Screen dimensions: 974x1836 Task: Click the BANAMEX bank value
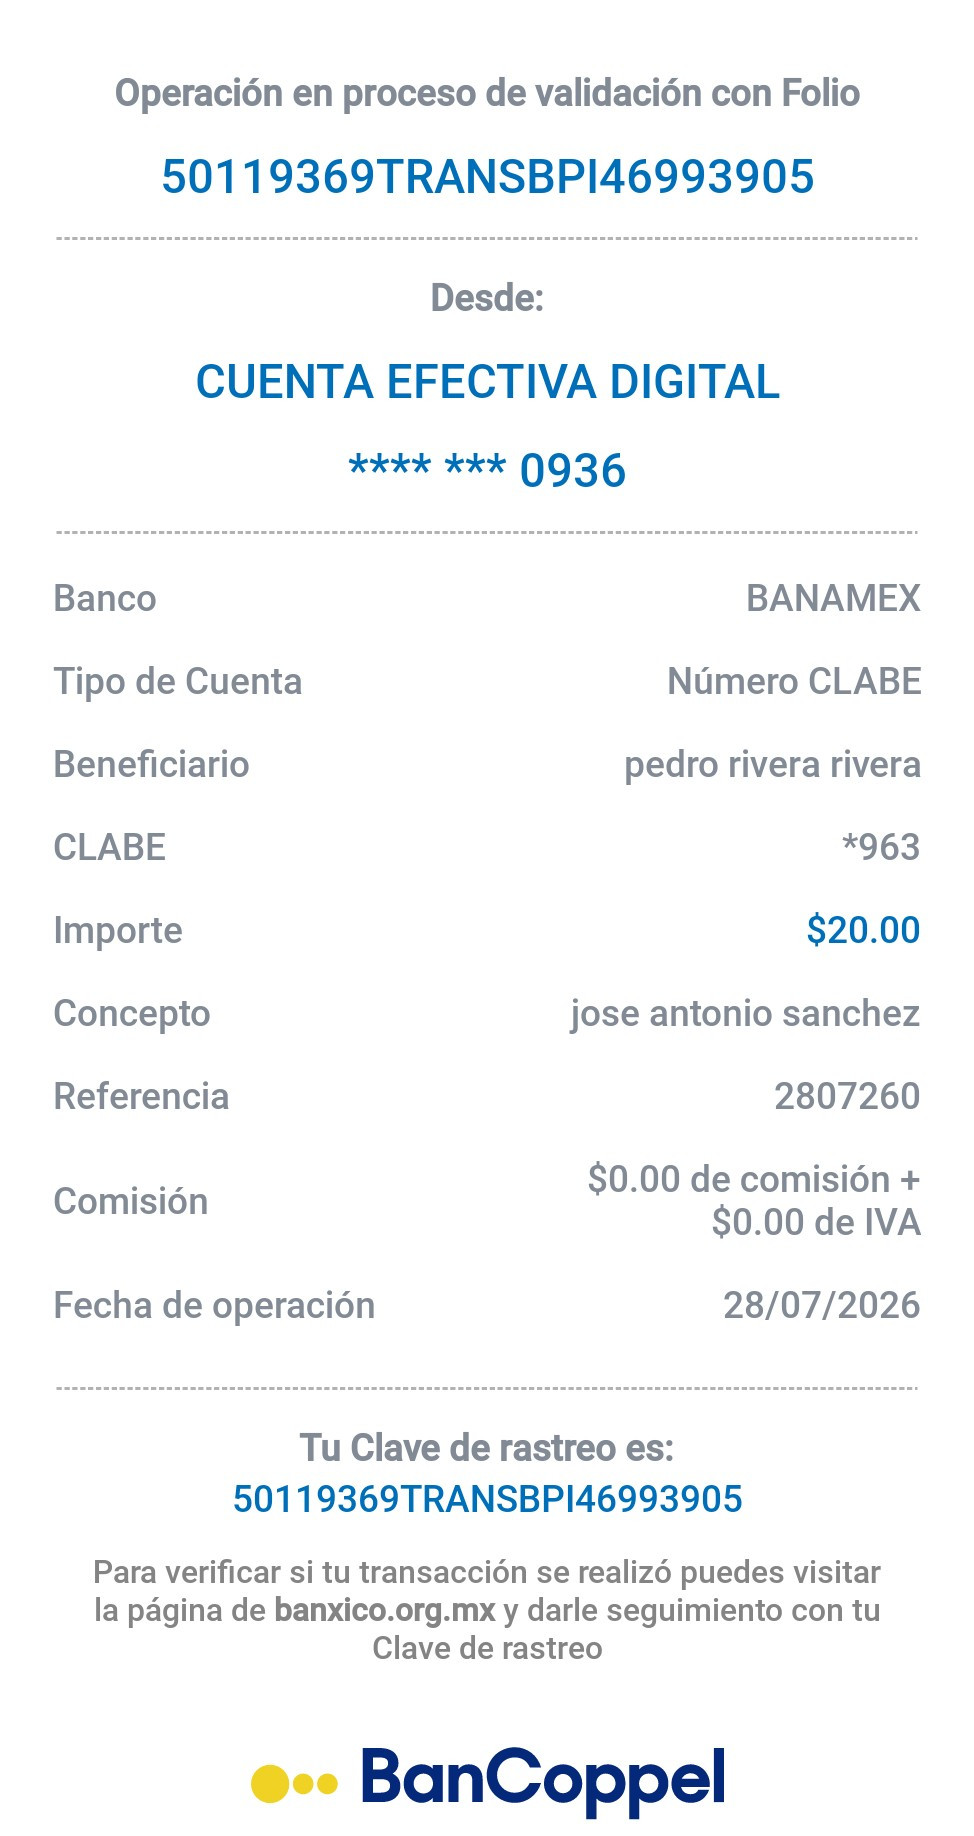833,598
